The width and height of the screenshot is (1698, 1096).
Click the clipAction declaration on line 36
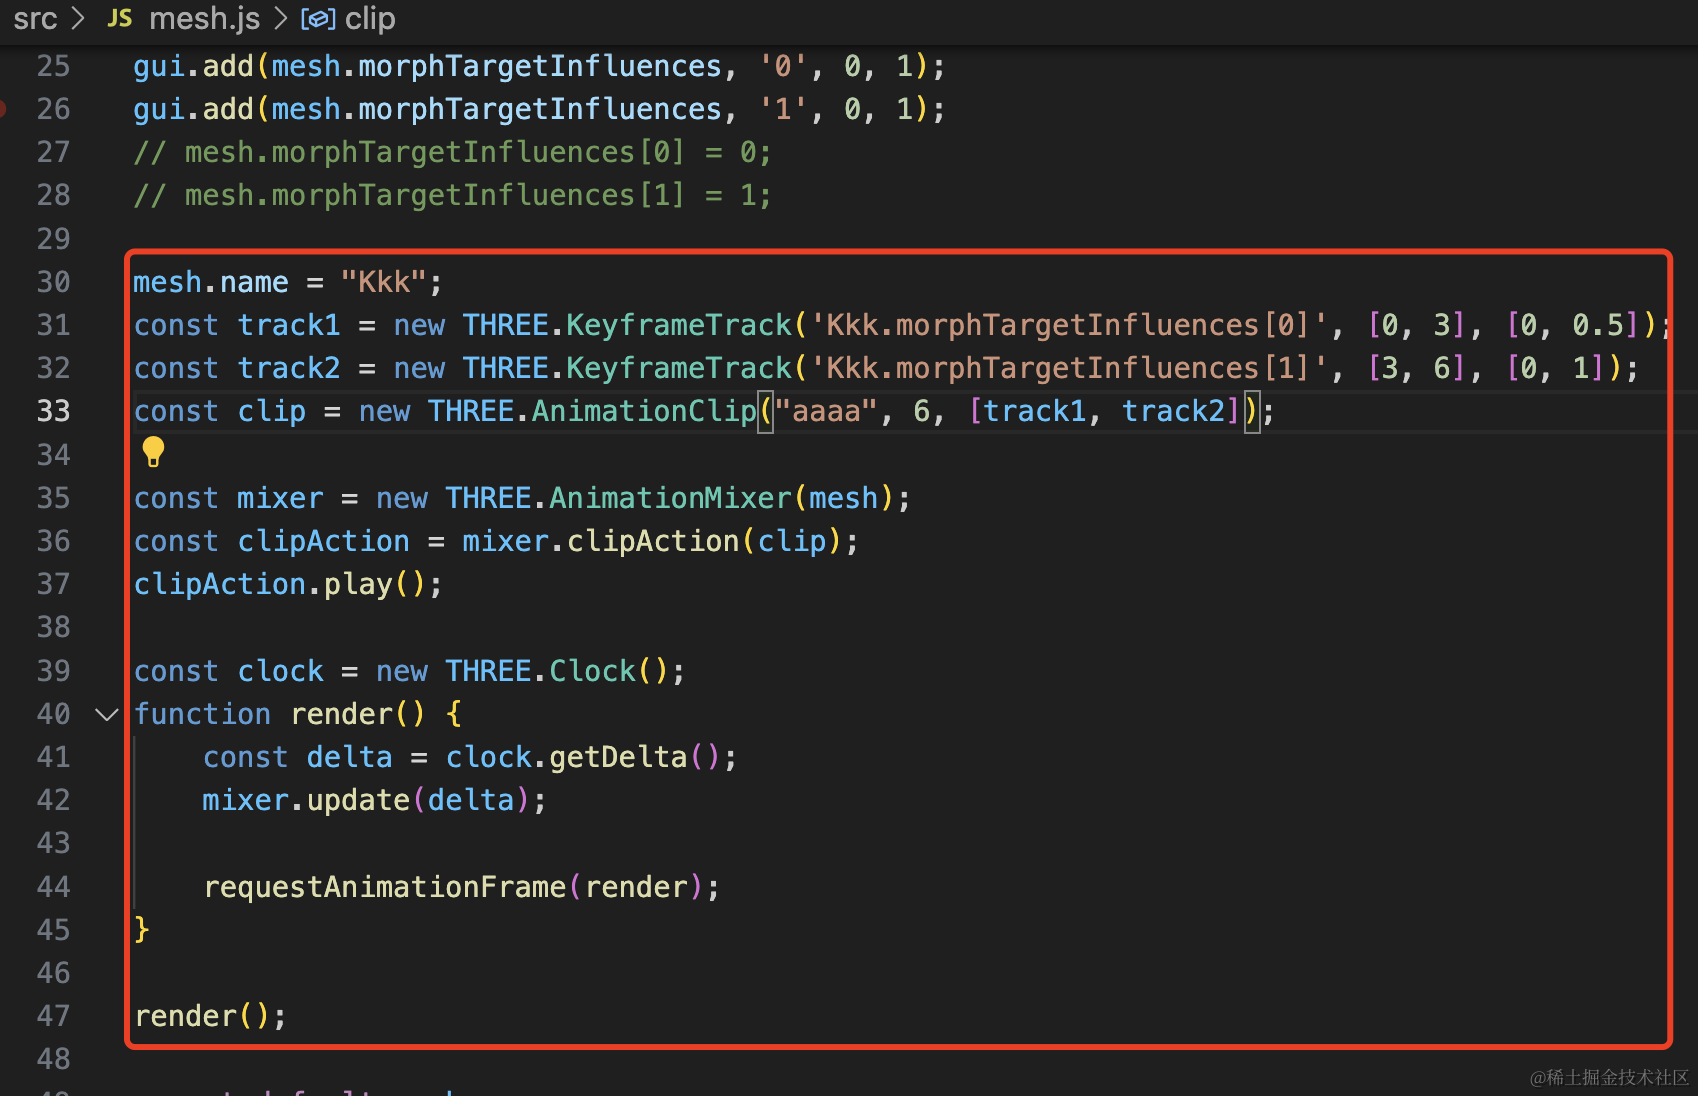[x=324, y=541]
